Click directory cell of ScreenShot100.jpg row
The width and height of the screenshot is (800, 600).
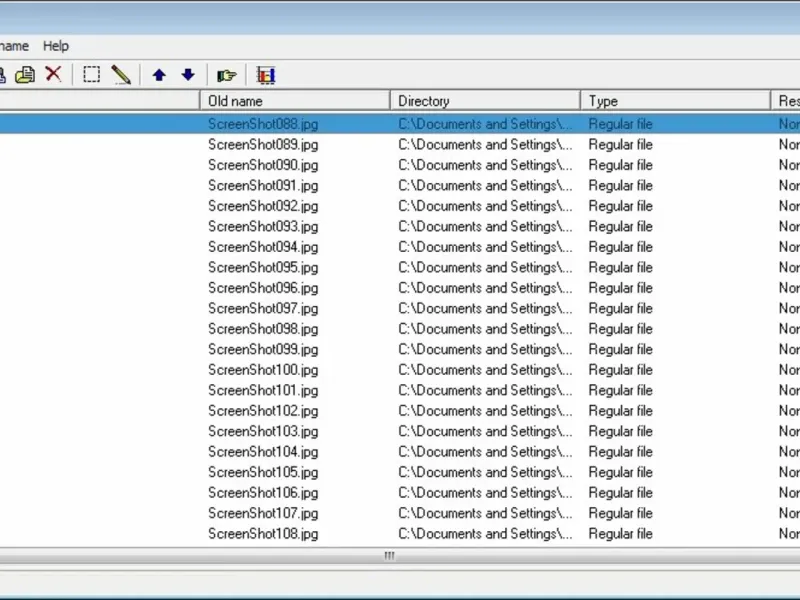point(485,369)
